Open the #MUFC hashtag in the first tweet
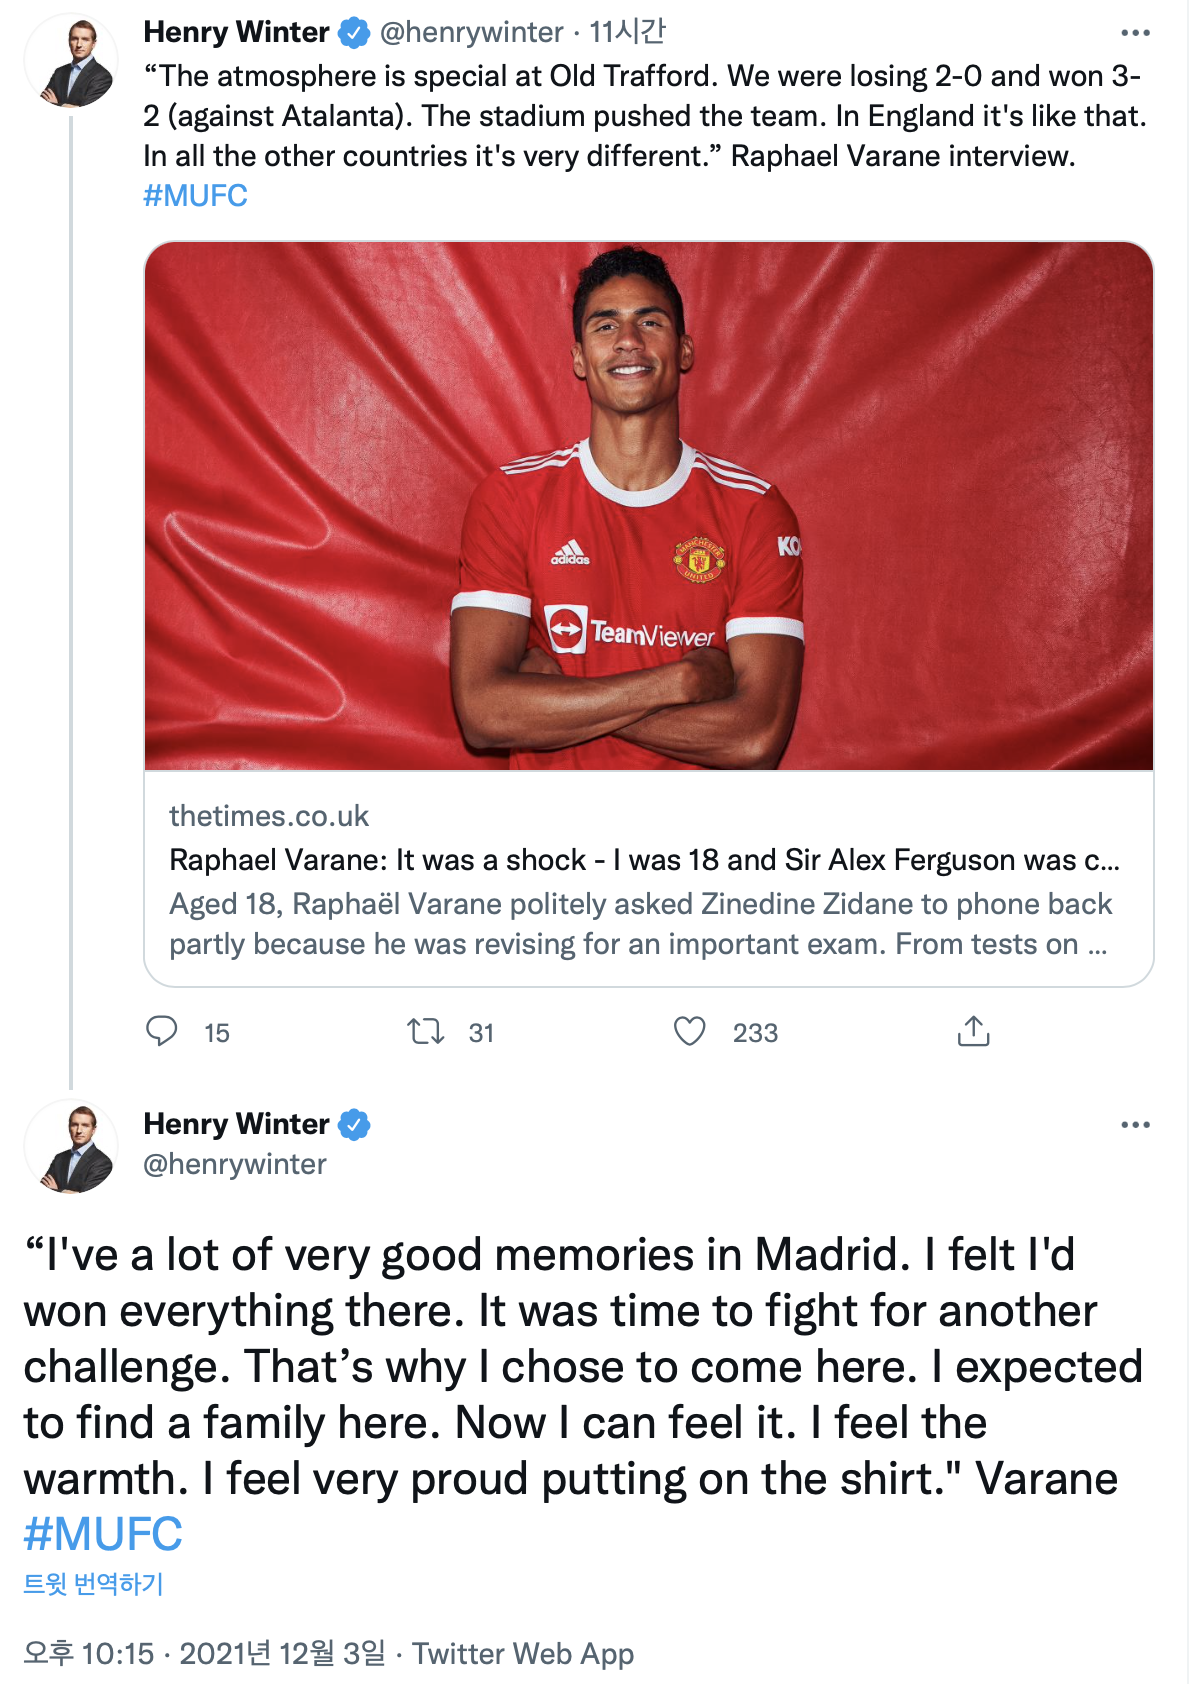1200x1684 pixels. pos(195,195)
